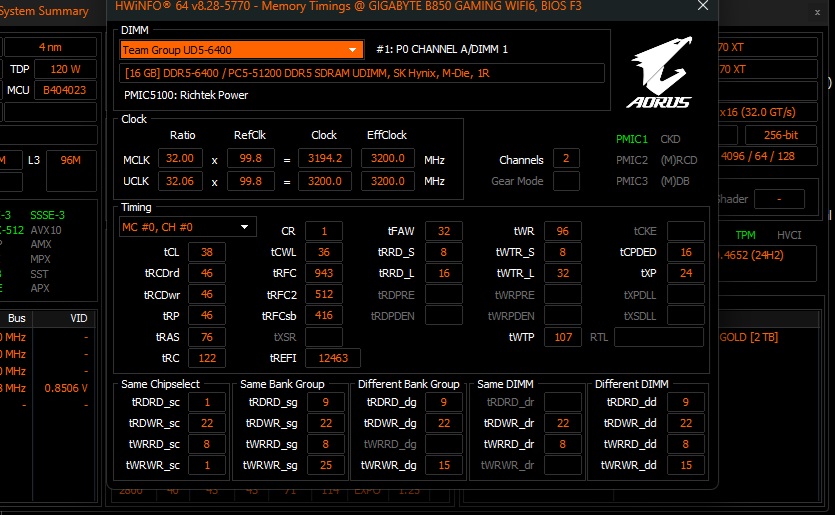Click the AORUS logo
Image resolution: width=835 pixels, height=515 pixels.
[660, 72]
